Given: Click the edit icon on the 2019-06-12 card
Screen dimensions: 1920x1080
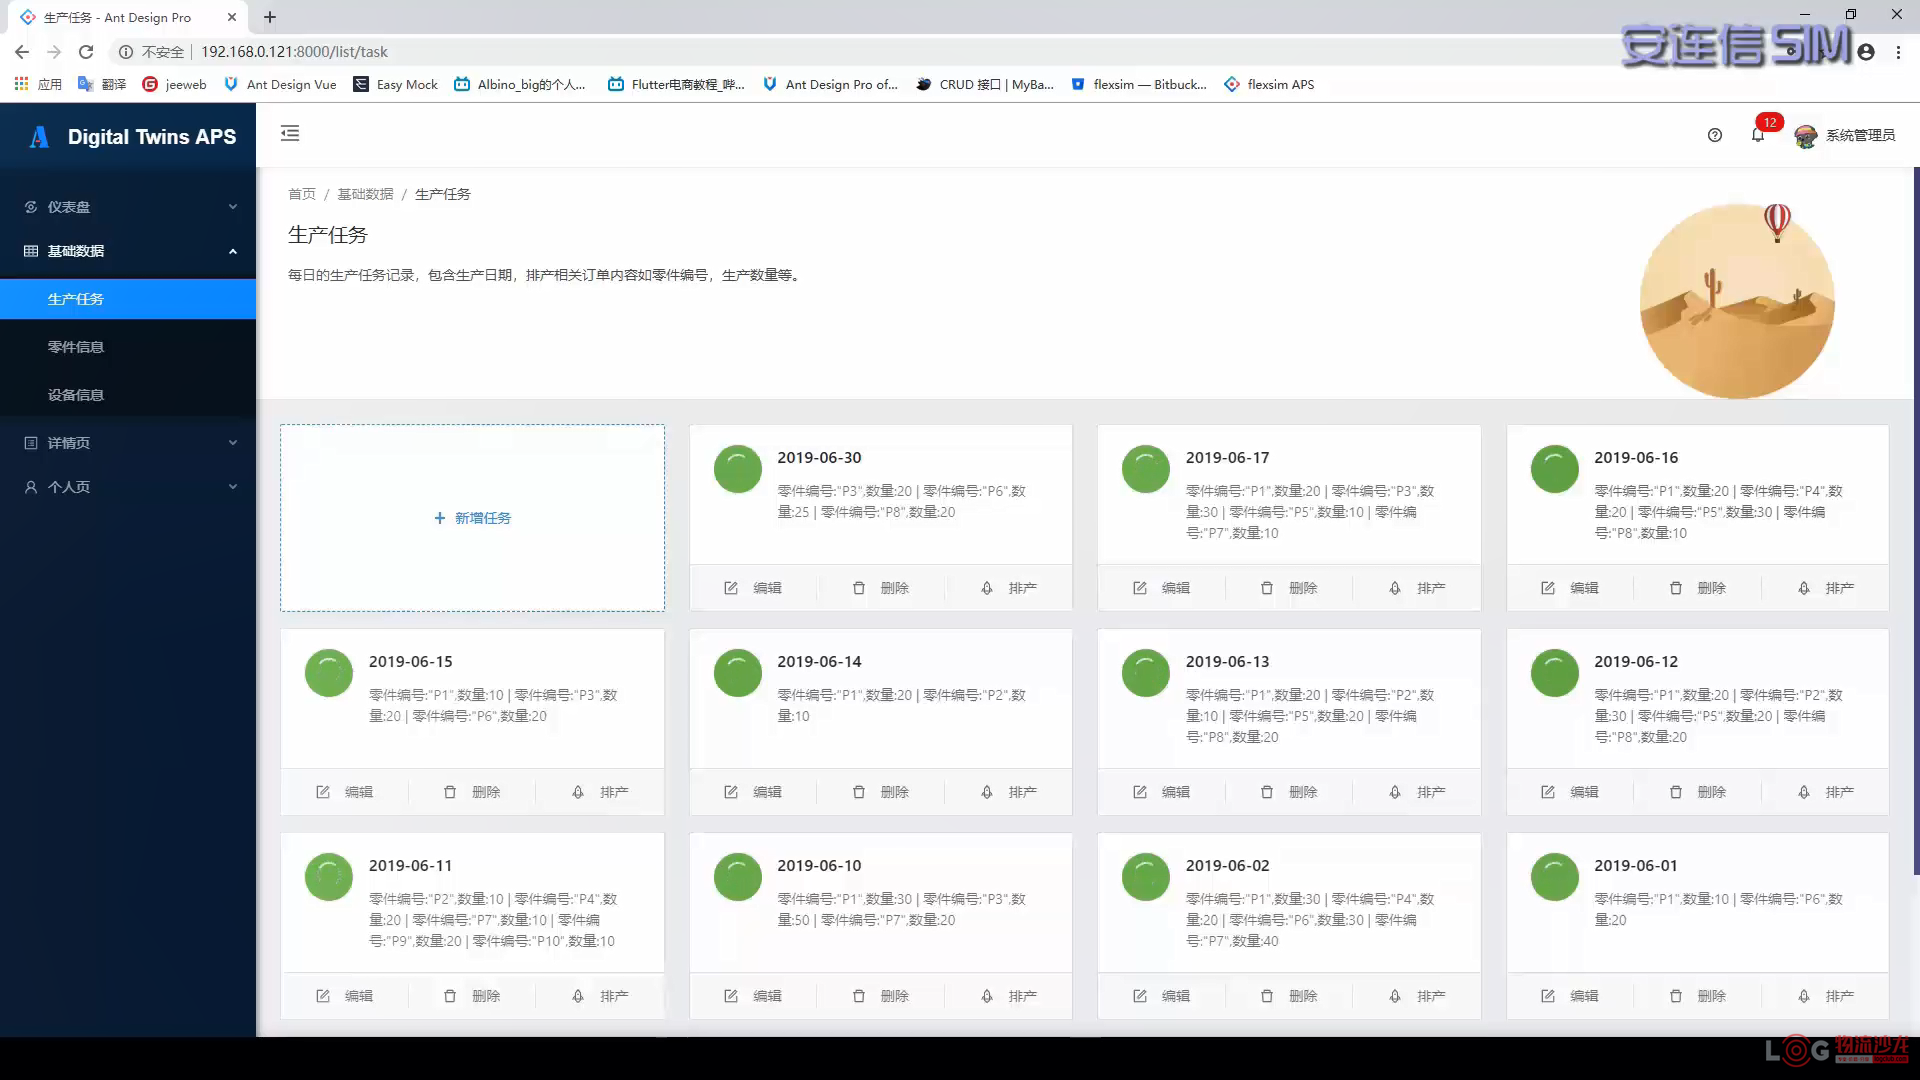Looking at the screenshot, I should (1548, 792).
